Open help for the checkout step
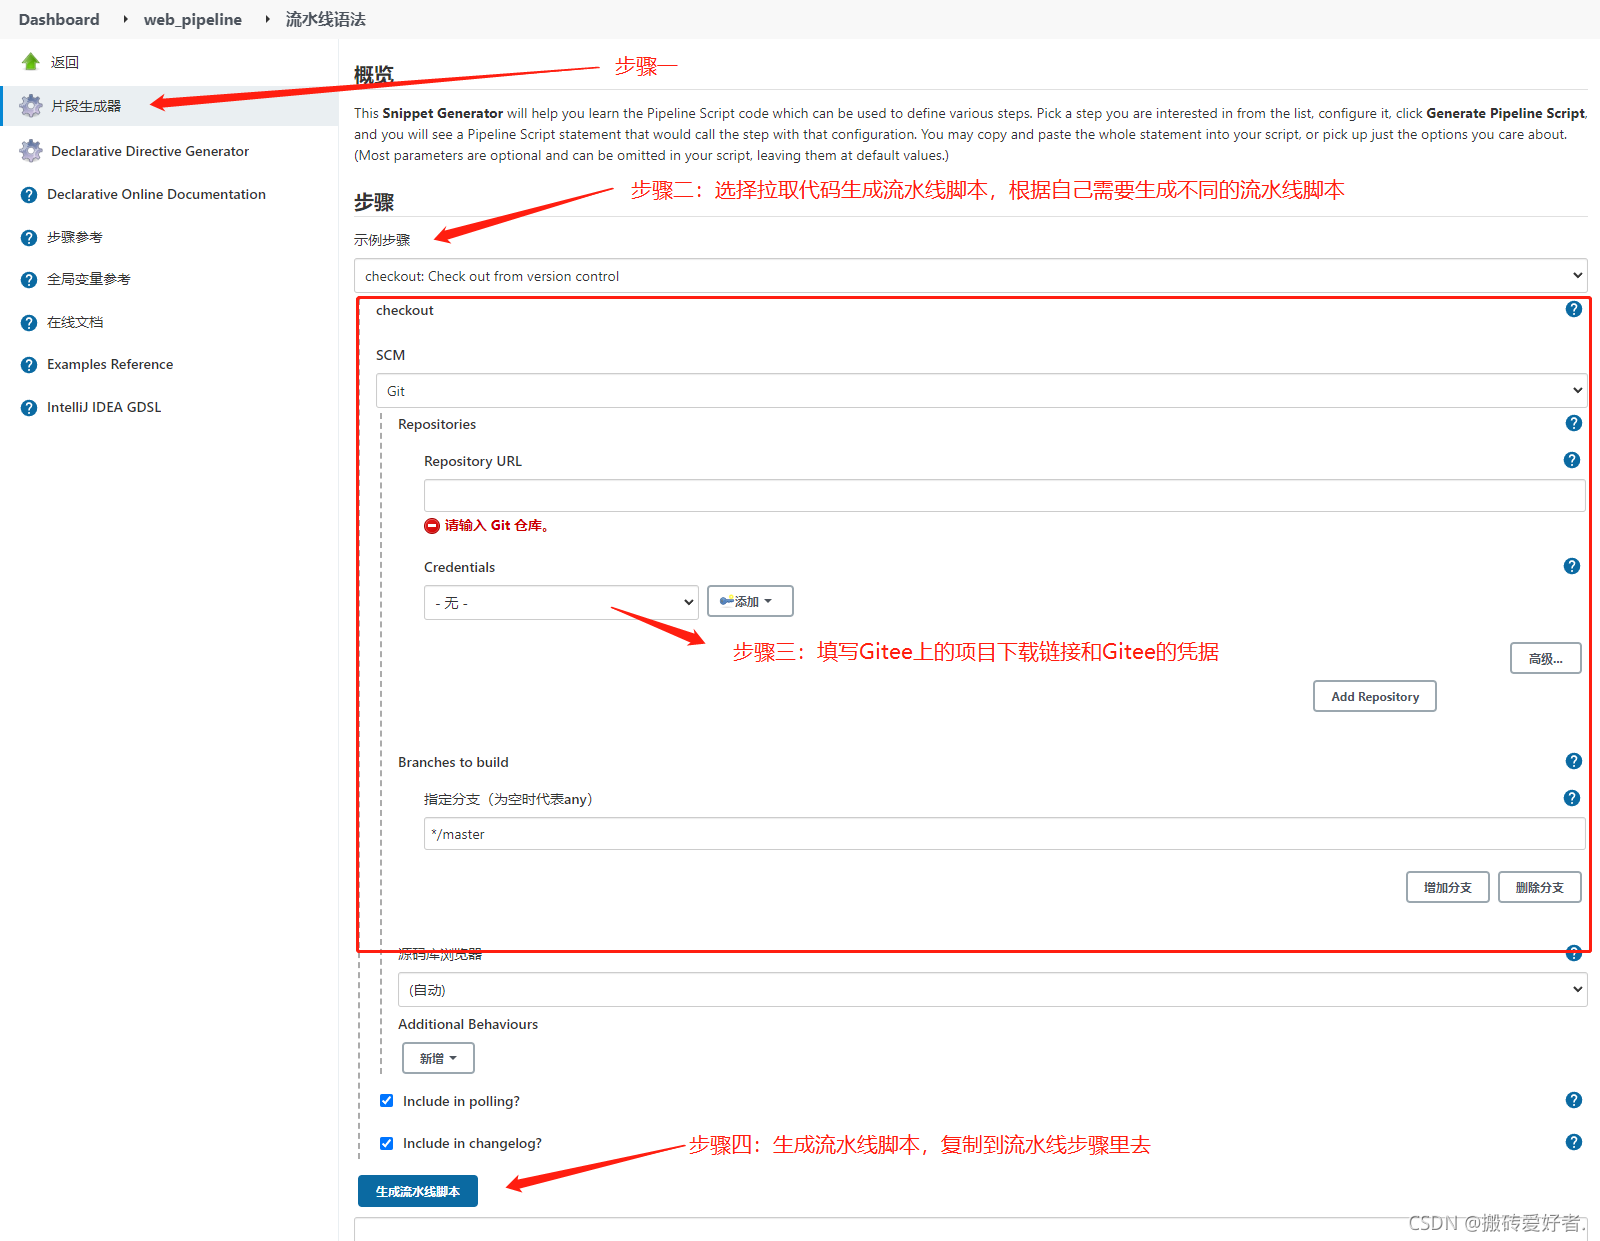The image size is (1600, 1241). pos(1574,309)
